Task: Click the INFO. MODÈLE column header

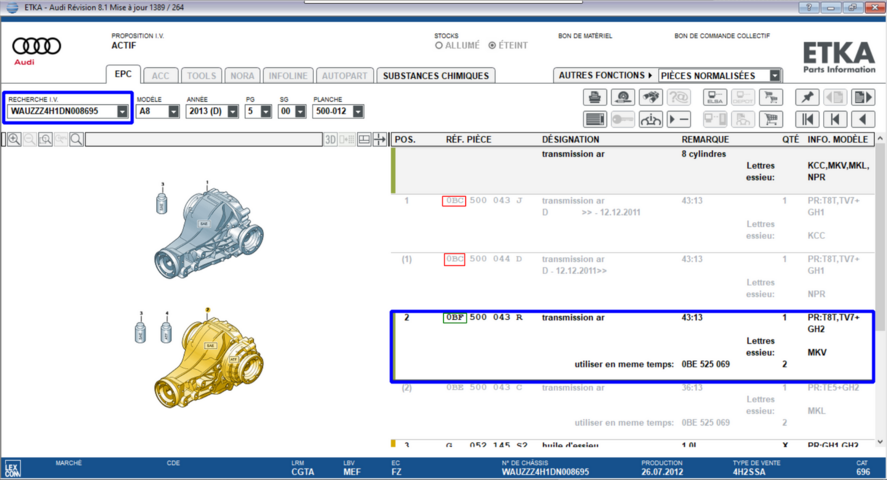Action: pyautogui.click(x=837, y=140)
